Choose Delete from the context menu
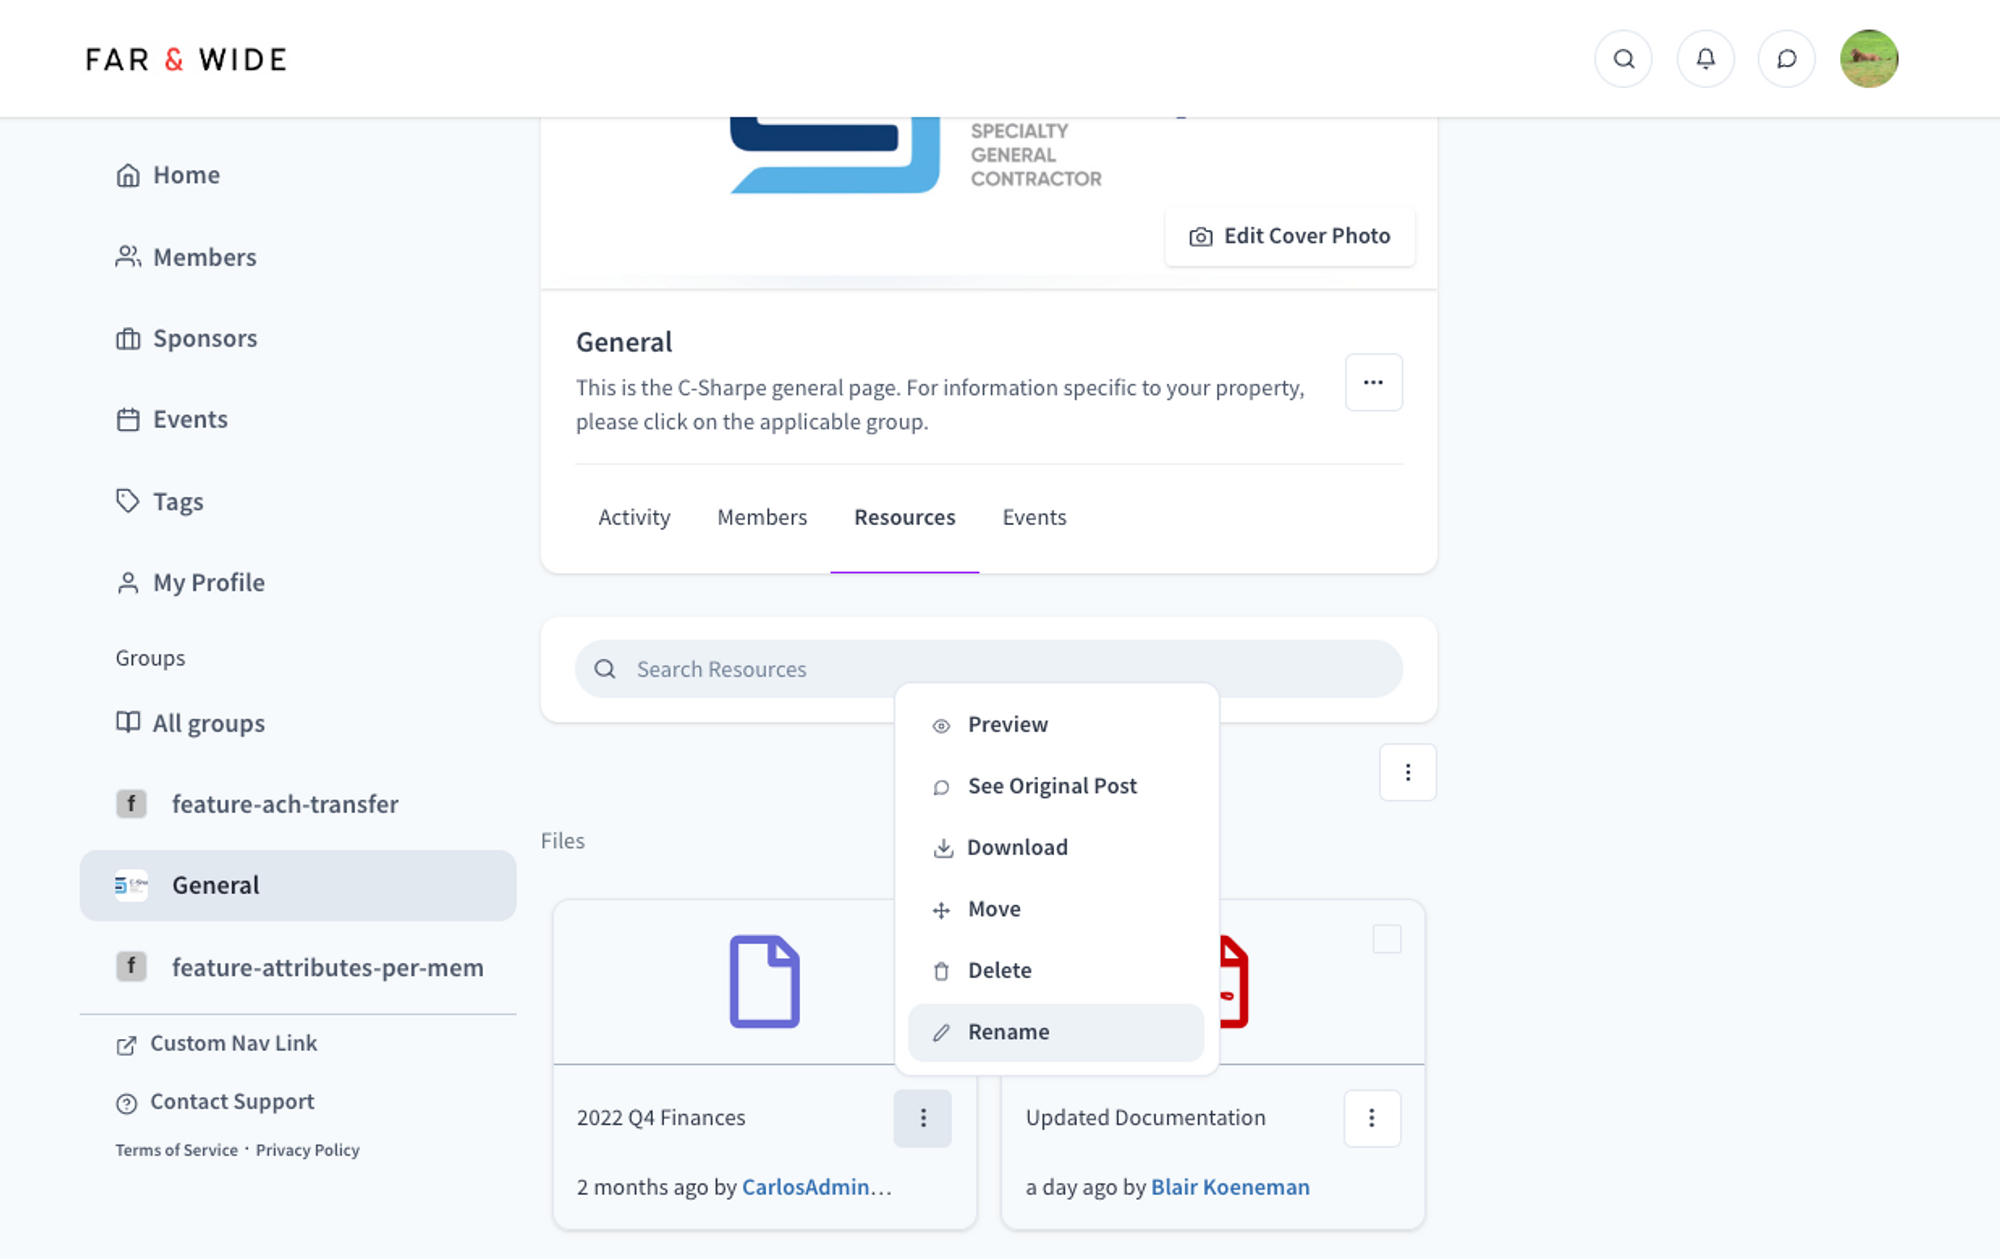 point(1055,970)
